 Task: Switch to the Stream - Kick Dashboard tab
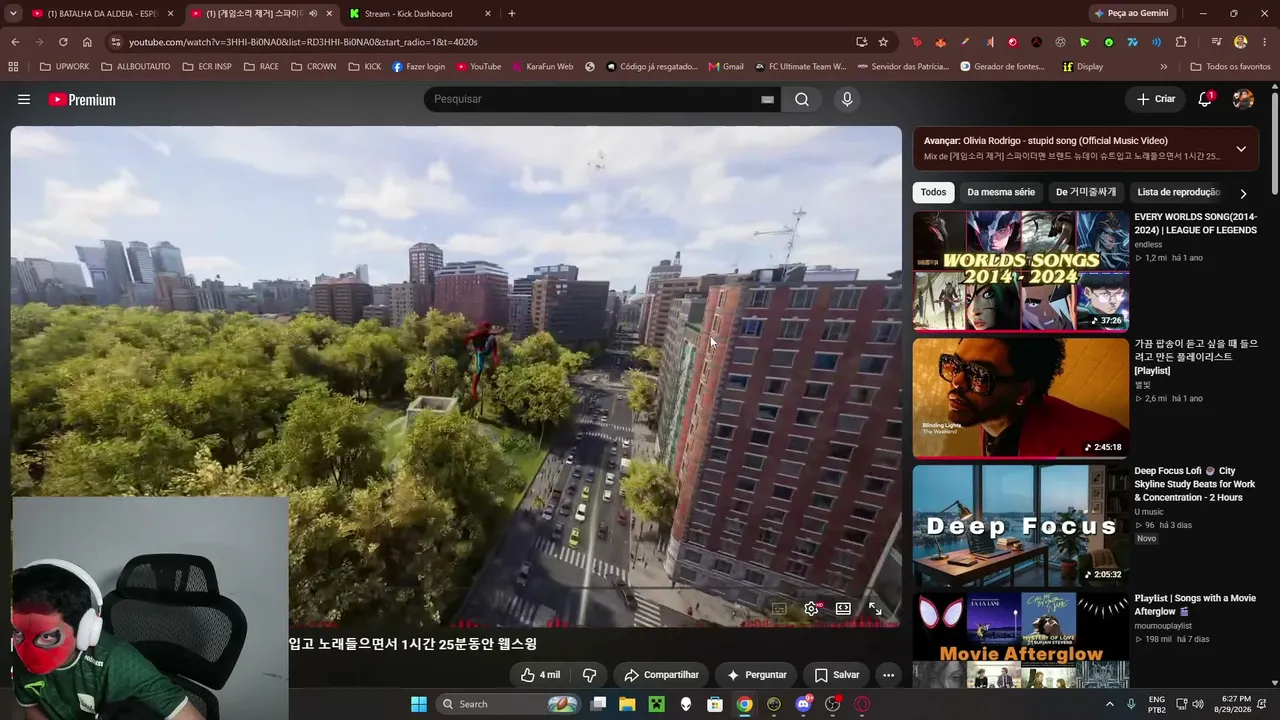420,14
